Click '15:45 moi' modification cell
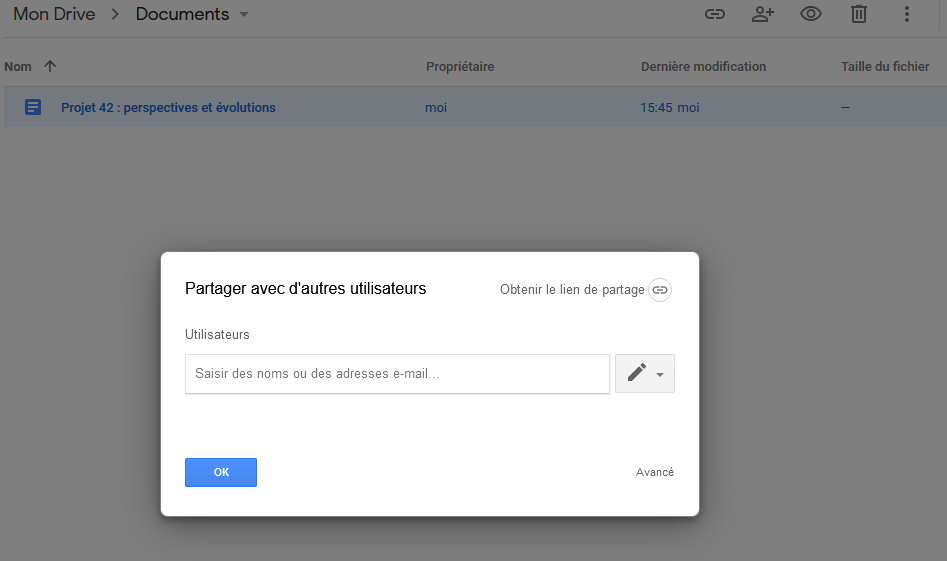947x561 pixels. [x=670, y=107]
